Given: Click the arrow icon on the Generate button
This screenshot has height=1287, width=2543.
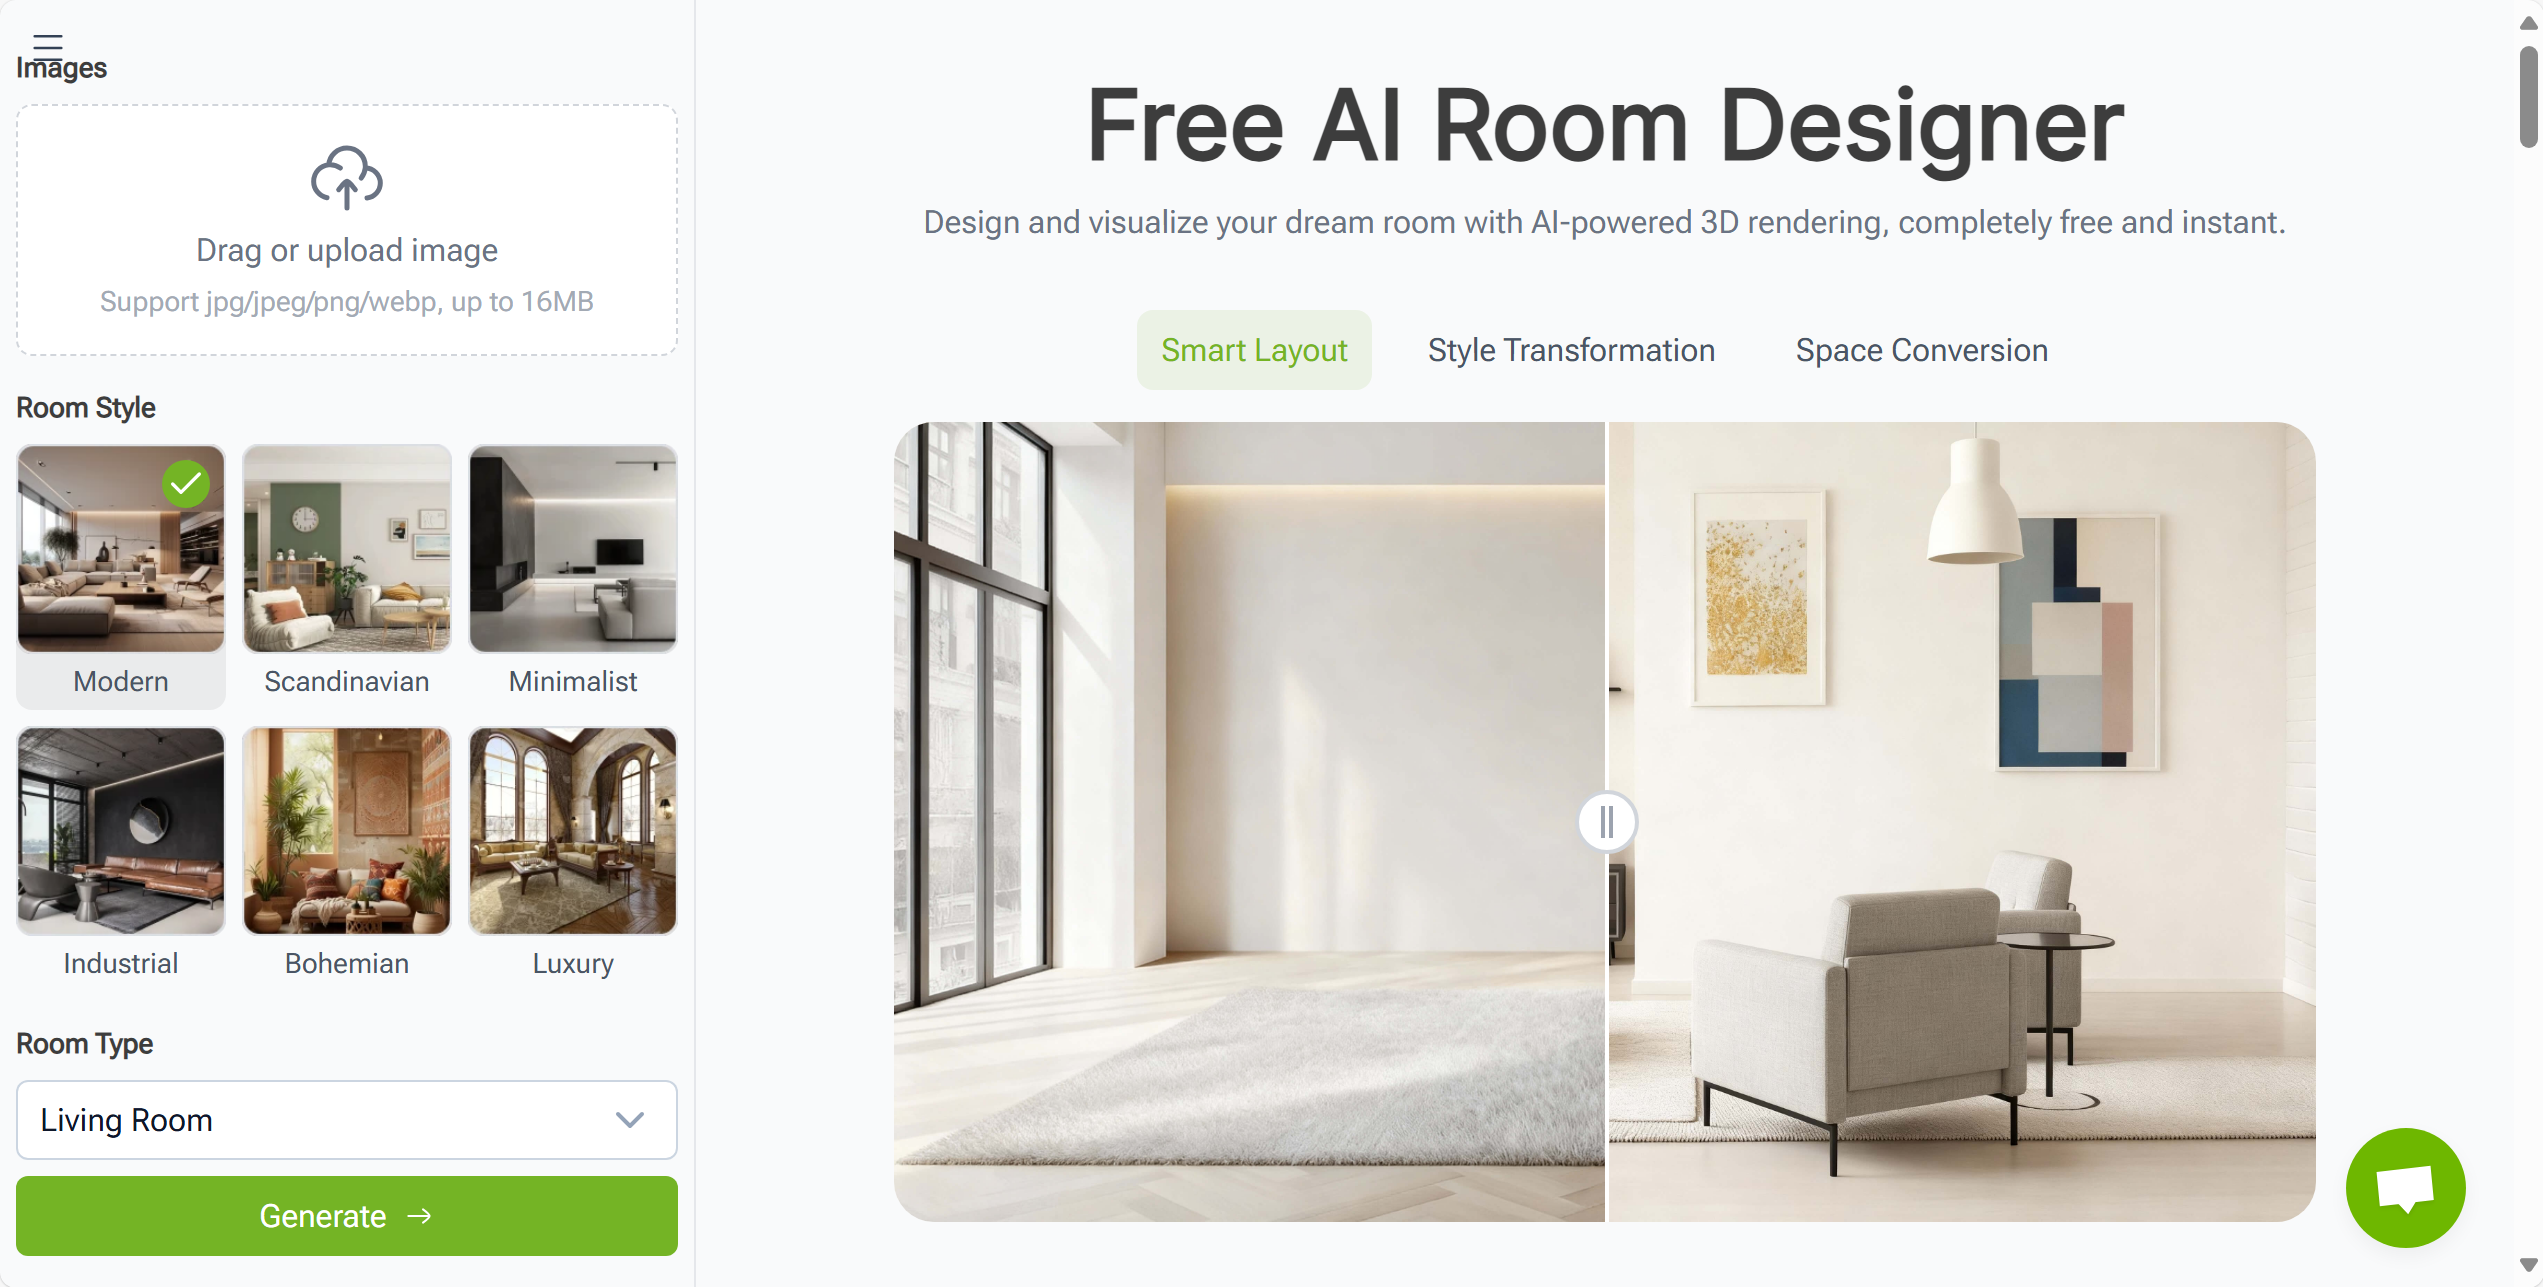Looking at the screenshot, I should pos(420,1215).
